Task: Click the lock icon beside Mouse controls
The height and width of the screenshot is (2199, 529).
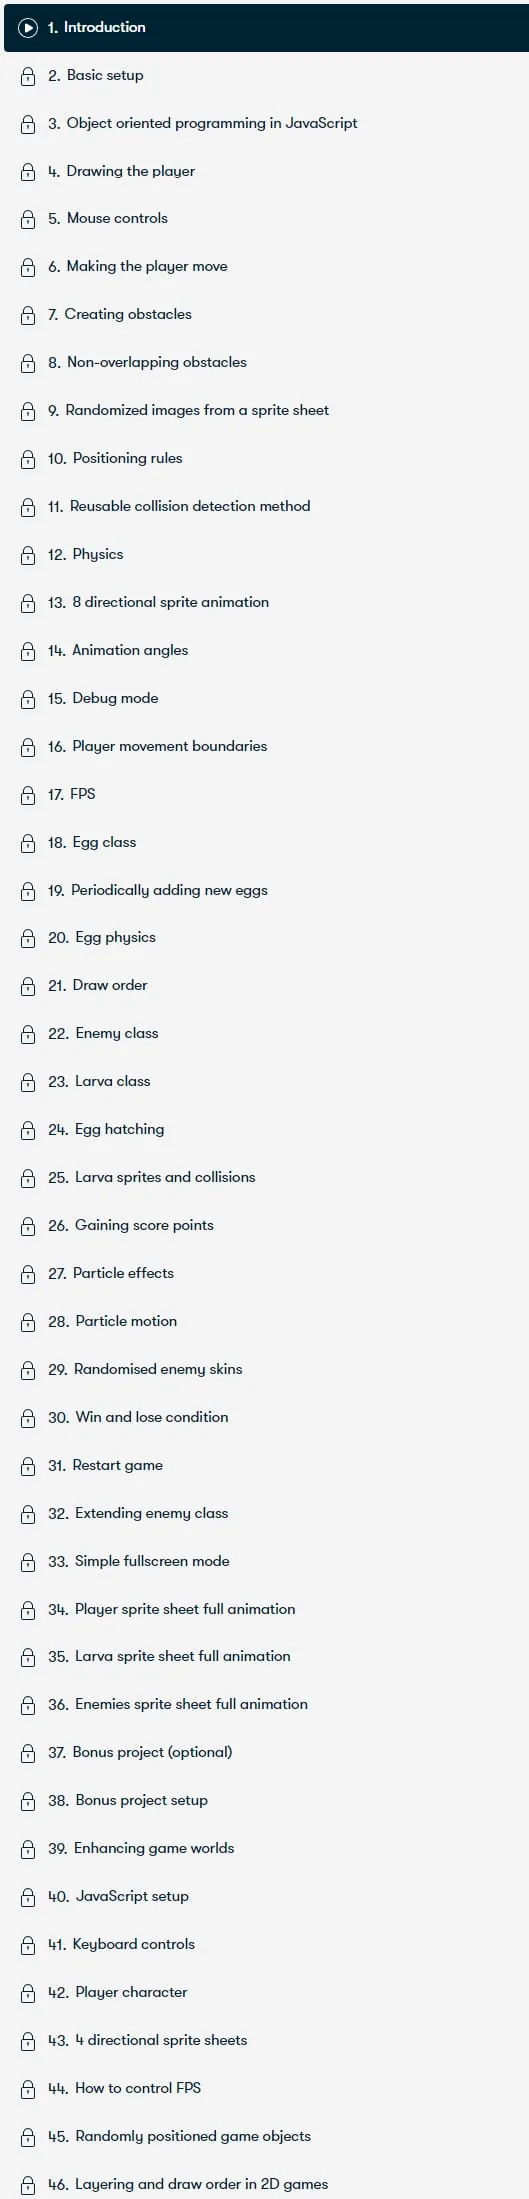Action: pyautogui.click(x=28, y=219)
